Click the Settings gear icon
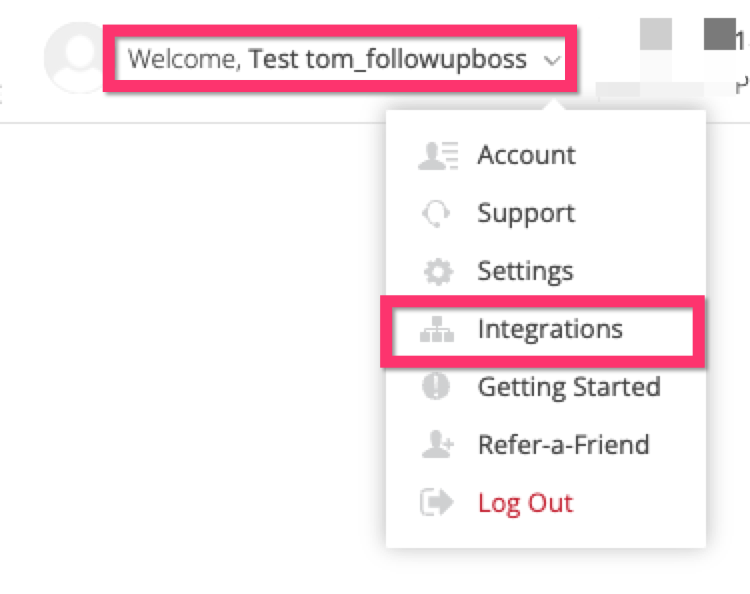The width and height of the screenshot is (750, 594). pos(438,272)
